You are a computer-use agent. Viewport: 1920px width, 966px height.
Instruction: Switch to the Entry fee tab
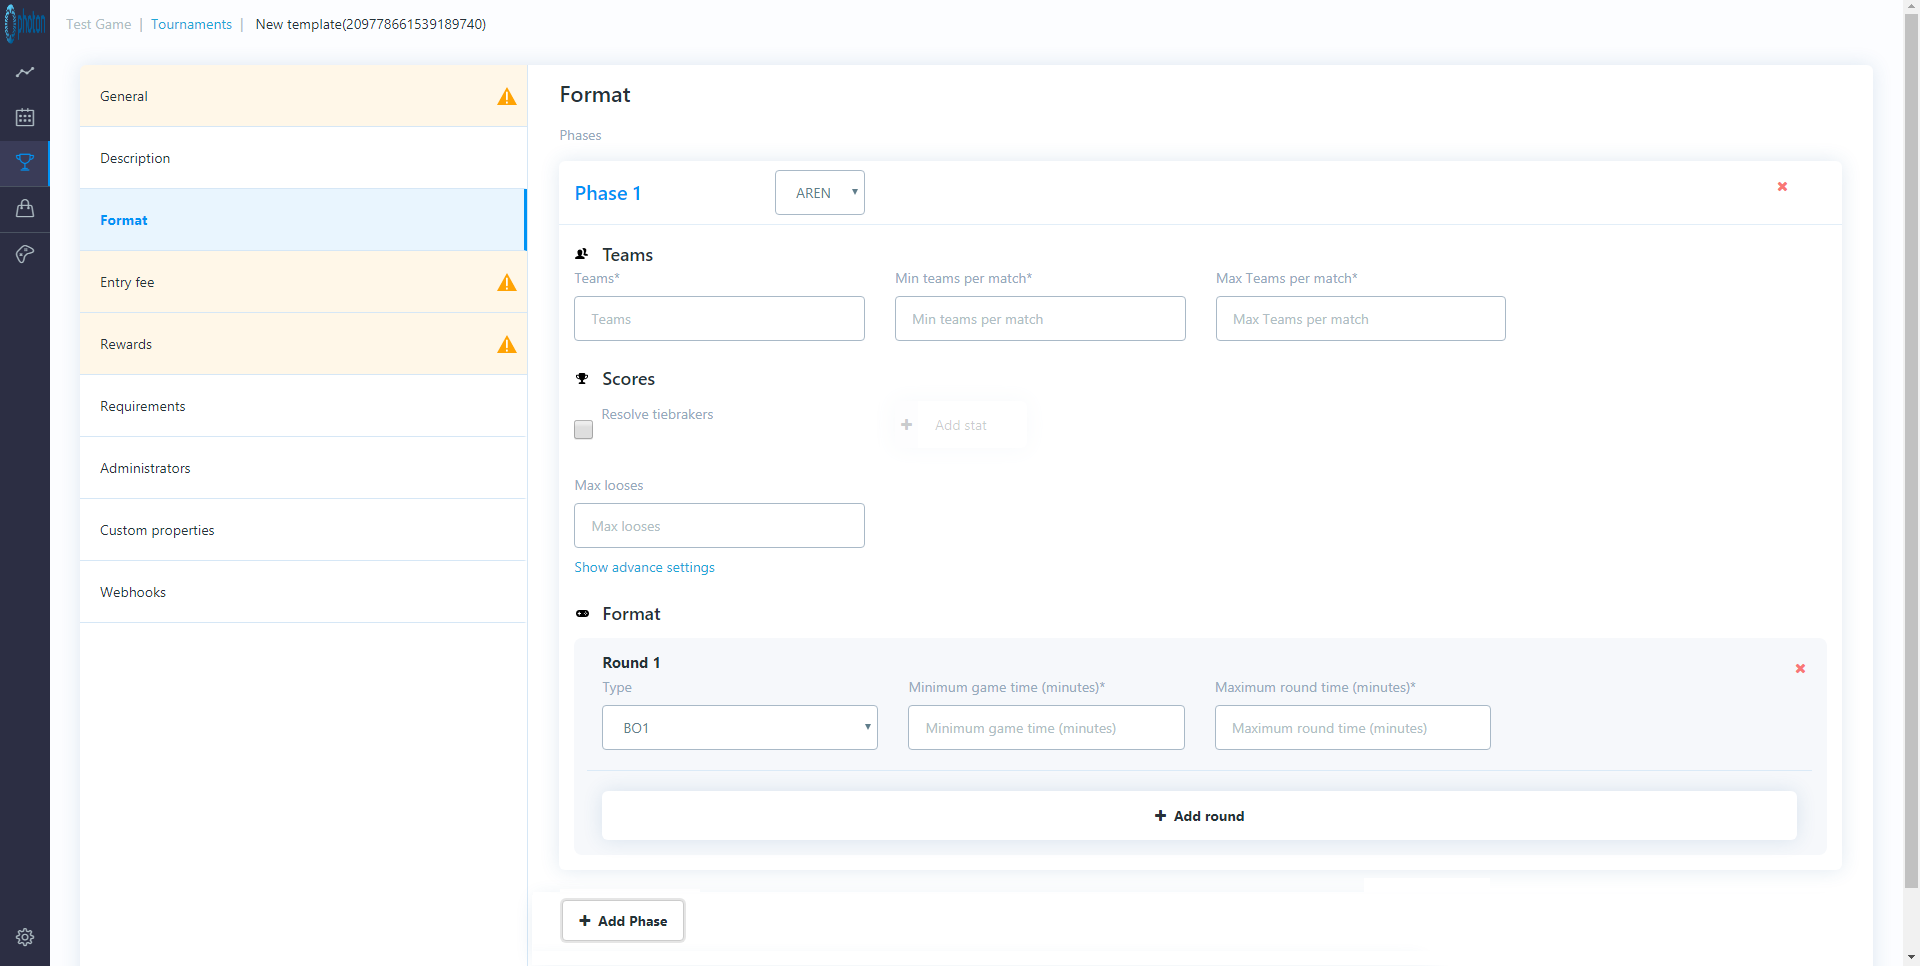coord(303,282)
